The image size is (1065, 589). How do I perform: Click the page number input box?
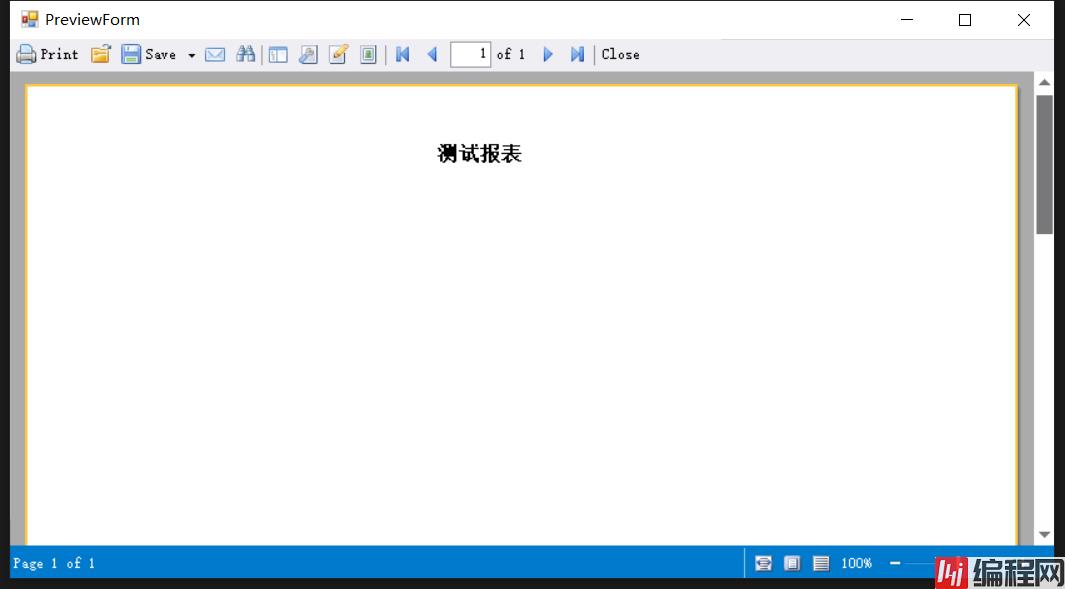tap(470, 55)
